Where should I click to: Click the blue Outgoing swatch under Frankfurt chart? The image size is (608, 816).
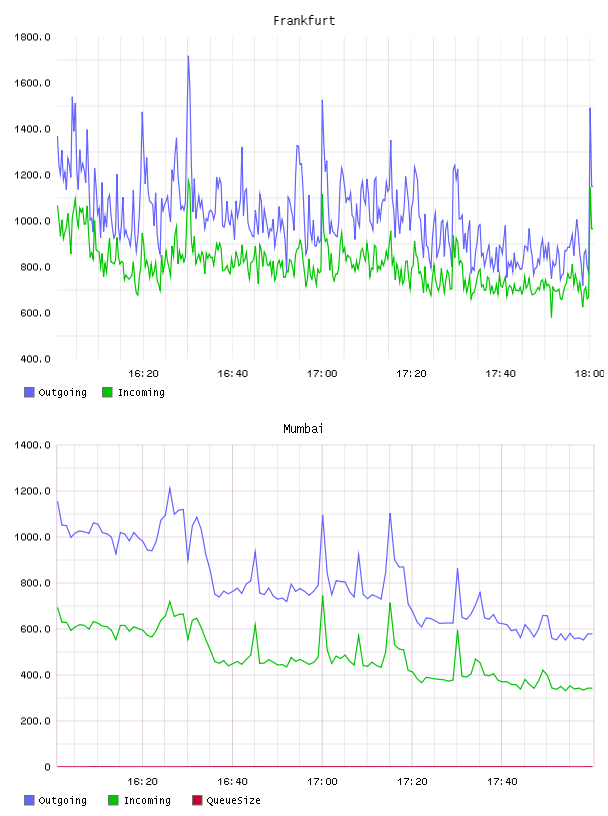click(x=29, y=392)
